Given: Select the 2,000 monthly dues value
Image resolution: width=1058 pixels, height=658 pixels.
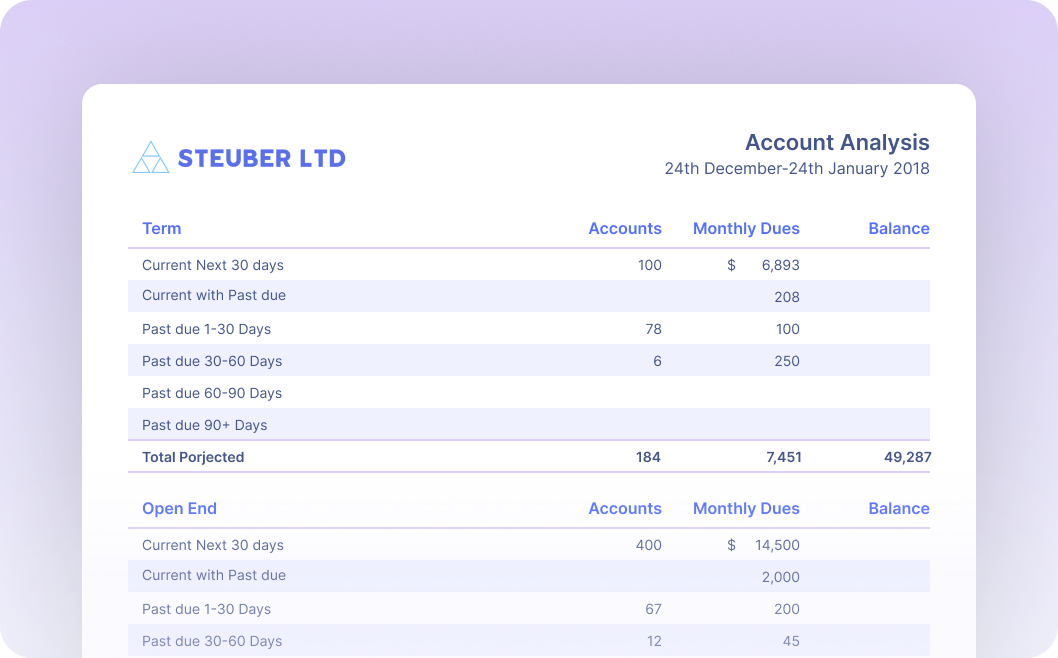Looking at the screenshot, I should coord(780,577).
